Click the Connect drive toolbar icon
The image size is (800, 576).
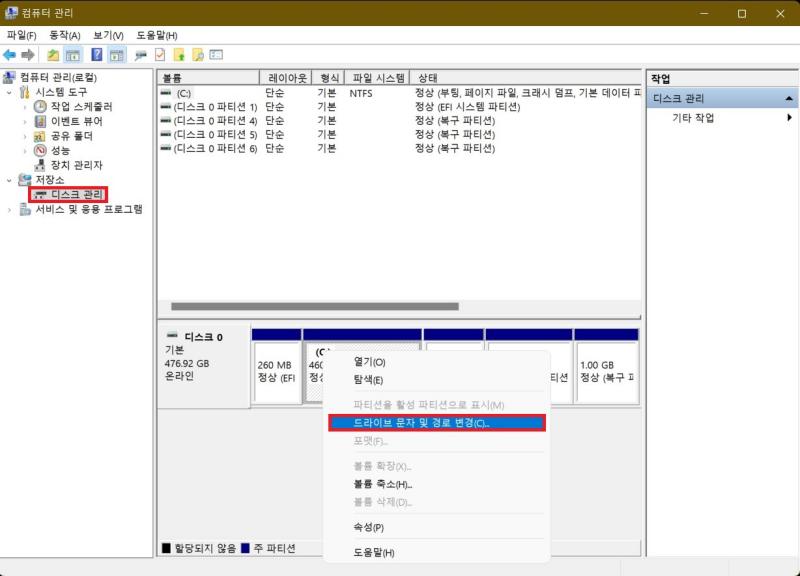coord(140,55)
